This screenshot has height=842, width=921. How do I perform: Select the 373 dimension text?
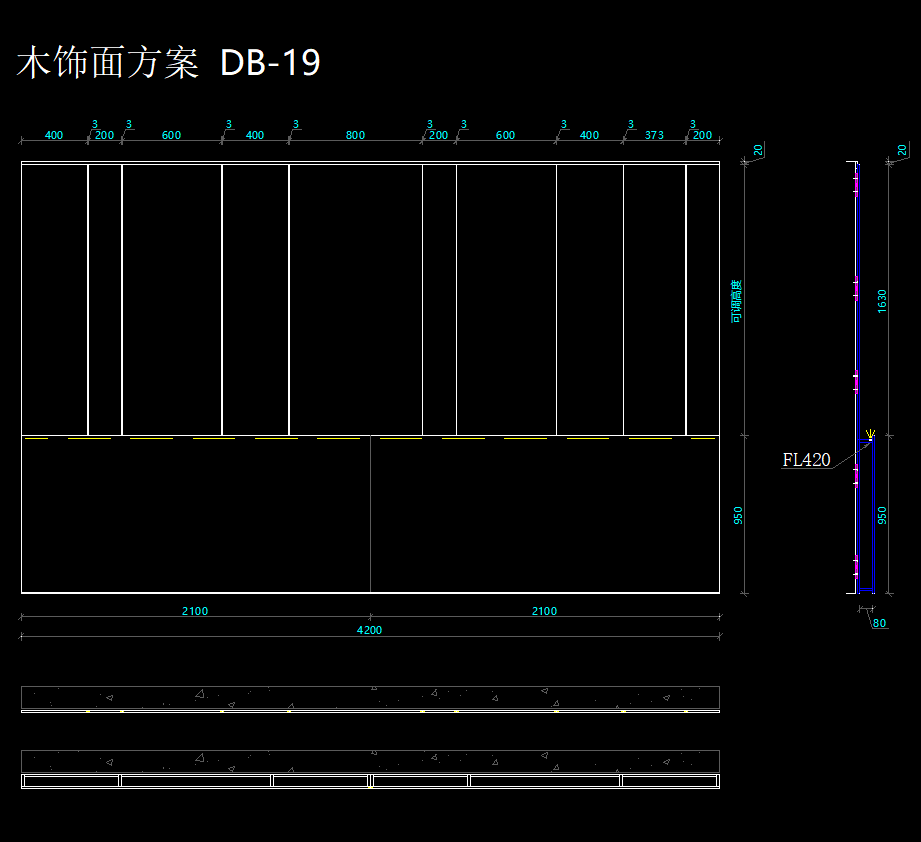pyautogui.click(x=654, y=135)
